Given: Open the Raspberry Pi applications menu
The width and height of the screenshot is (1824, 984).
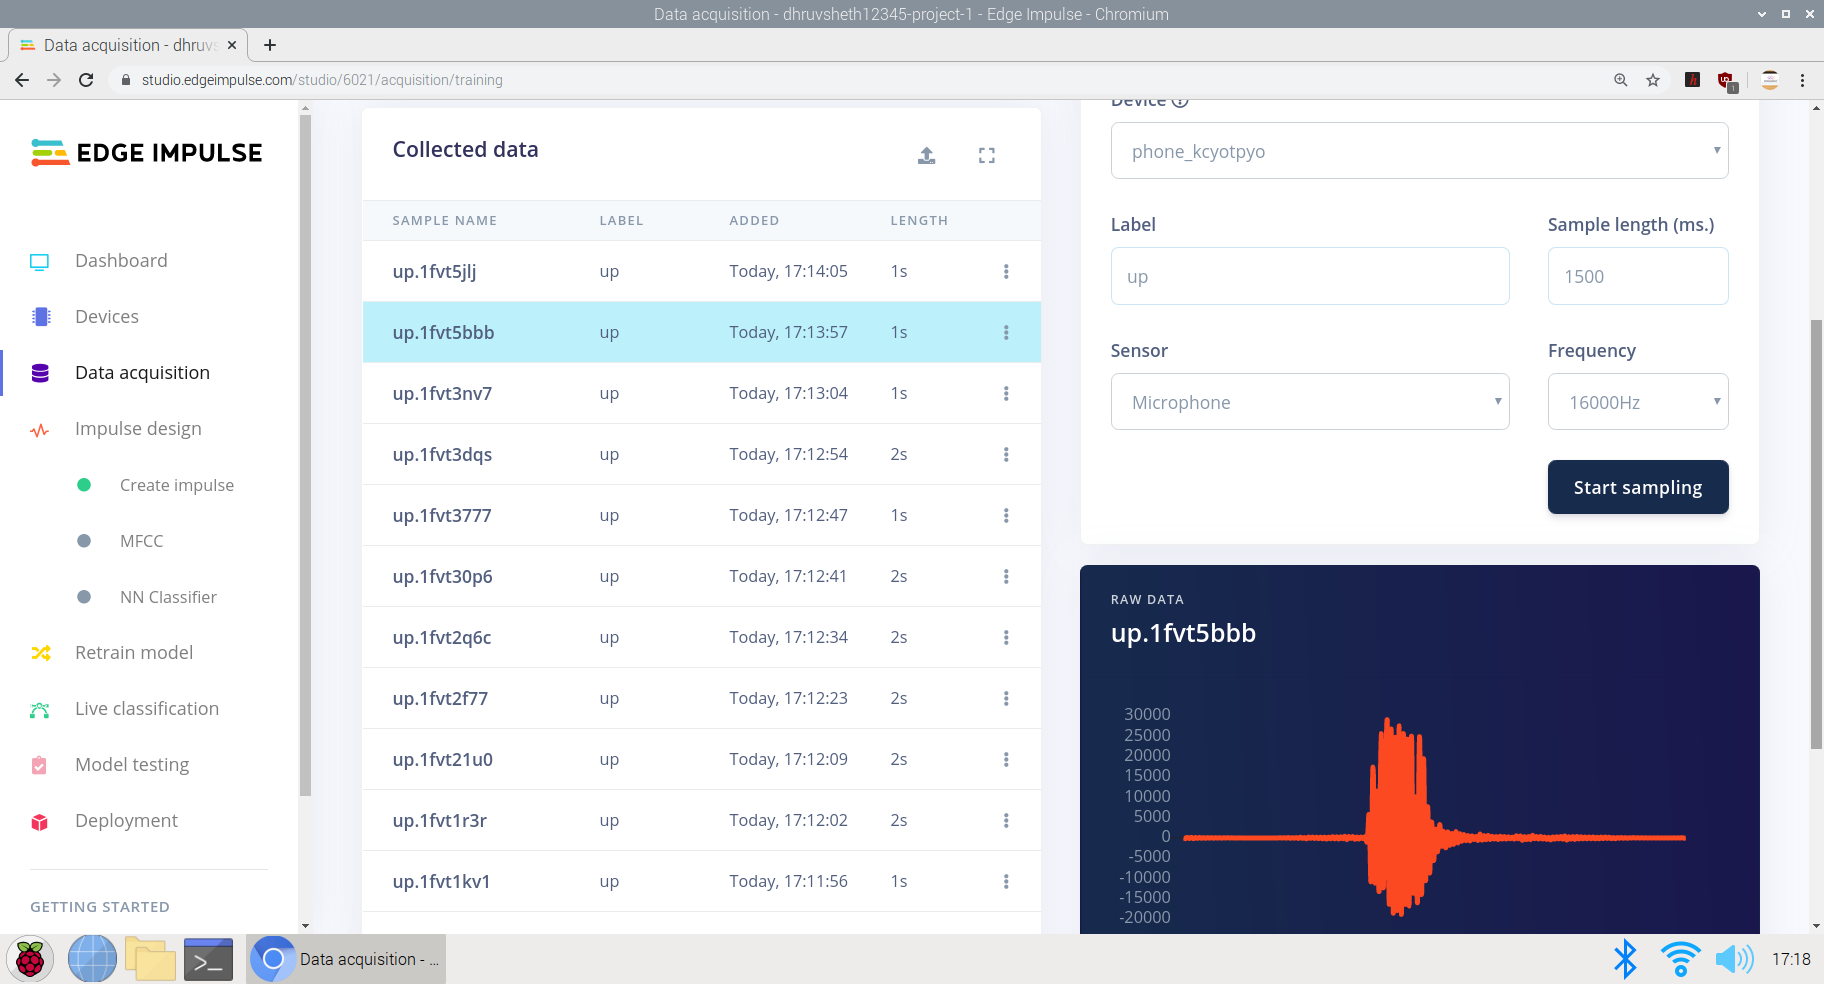Looking at the screenshot, I should coord(30,959).
